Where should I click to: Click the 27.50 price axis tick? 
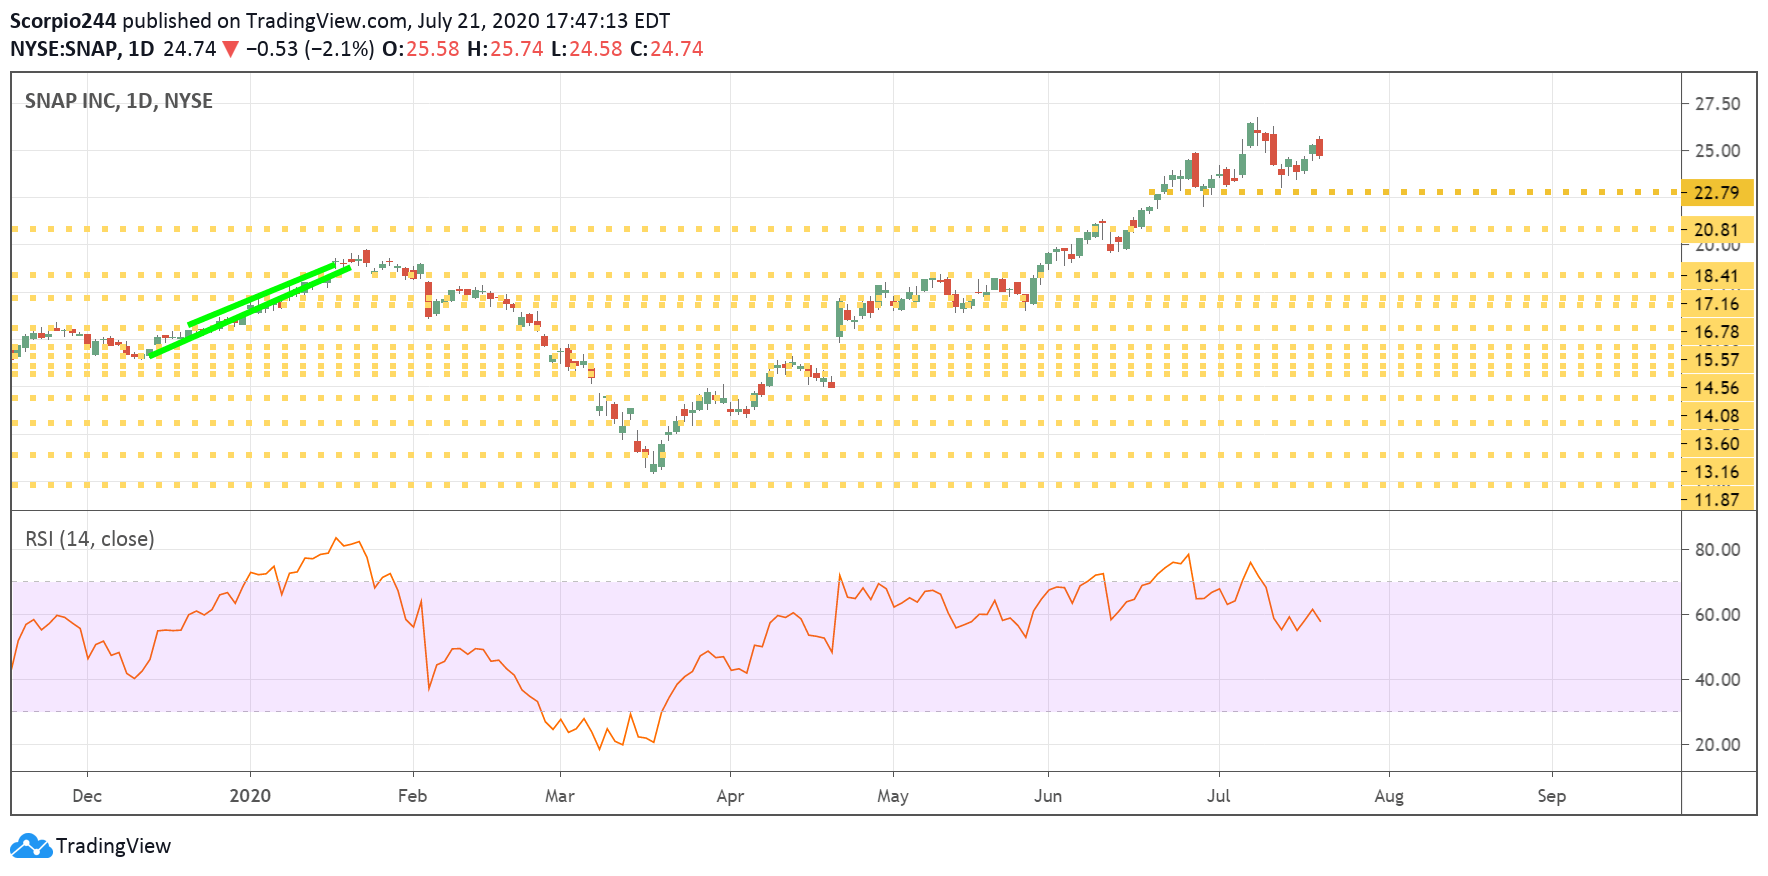click(1717, 103)
